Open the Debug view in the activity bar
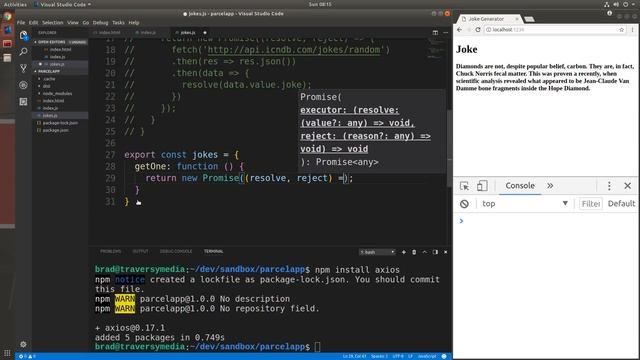Screen dimensions: 640x360 23,85
